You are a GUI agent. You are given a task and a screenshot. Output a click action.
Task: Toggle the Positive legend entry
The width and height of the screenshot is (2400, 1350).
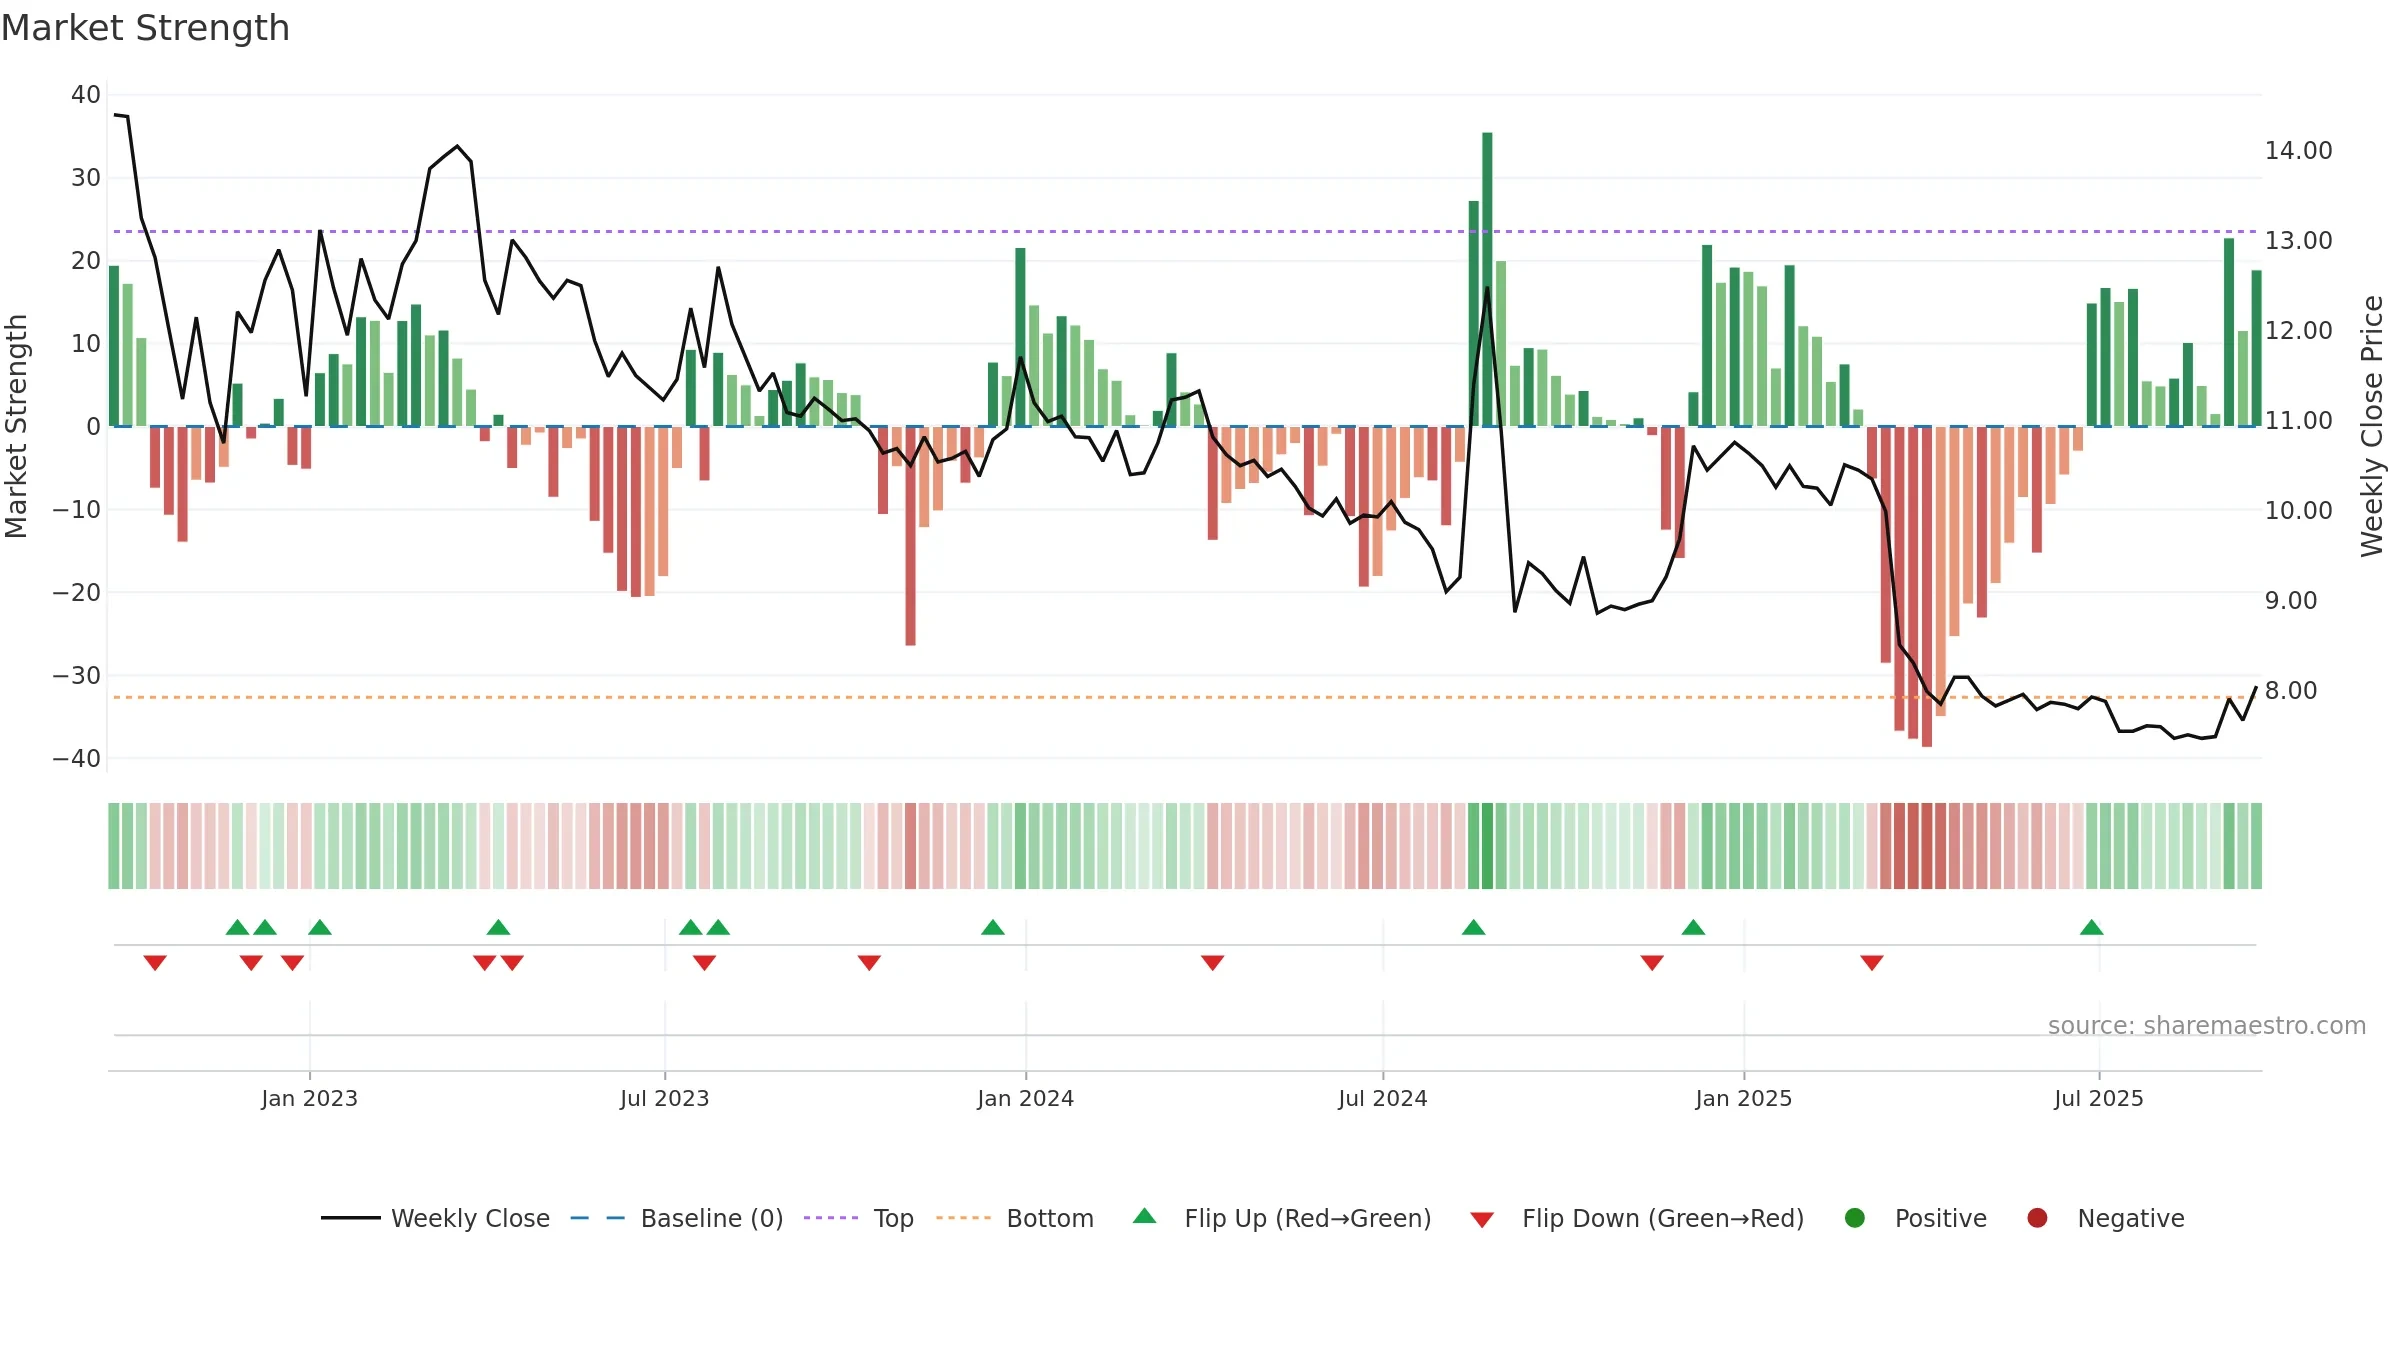pyautogui.click(x=1915, y=1218)
